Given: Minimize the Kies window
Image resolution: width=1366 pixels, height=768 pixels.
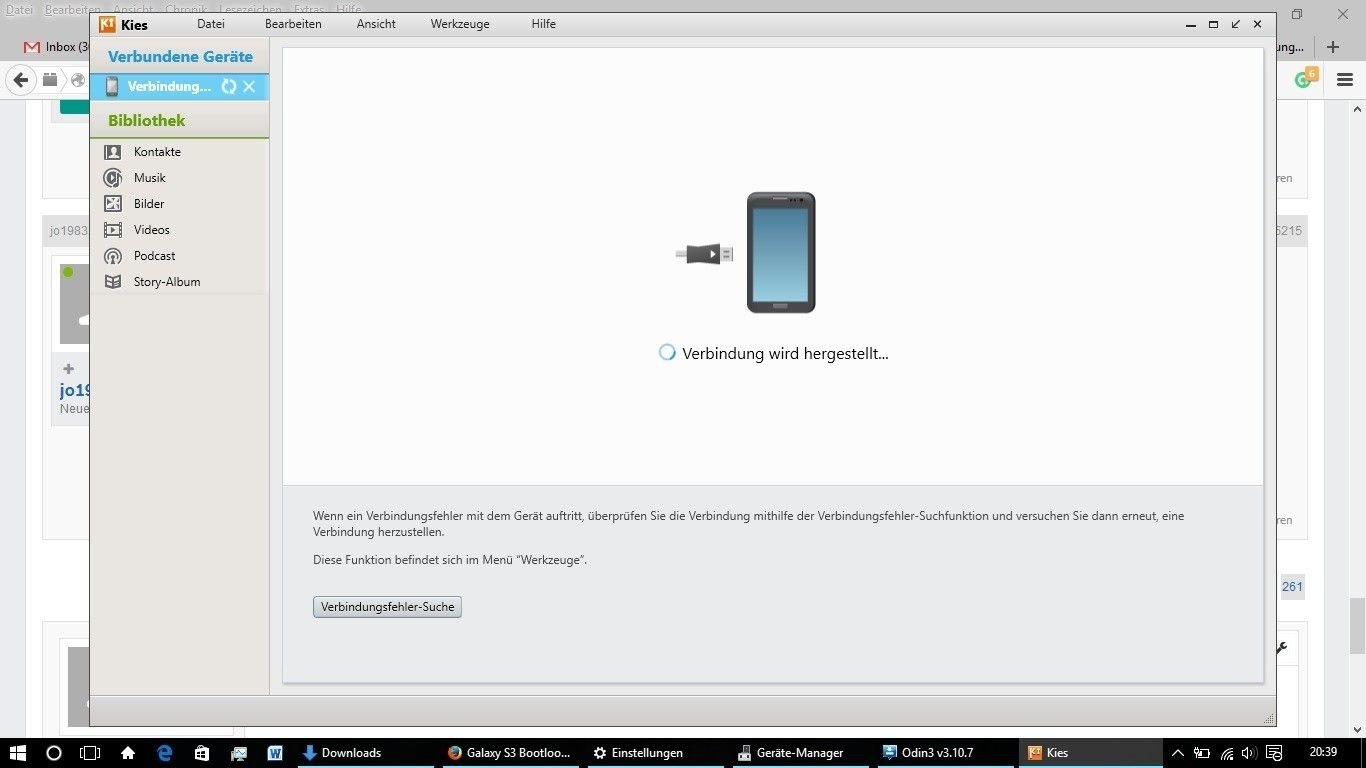Looking at the screenshot, I should click(x=1191, y=24).
